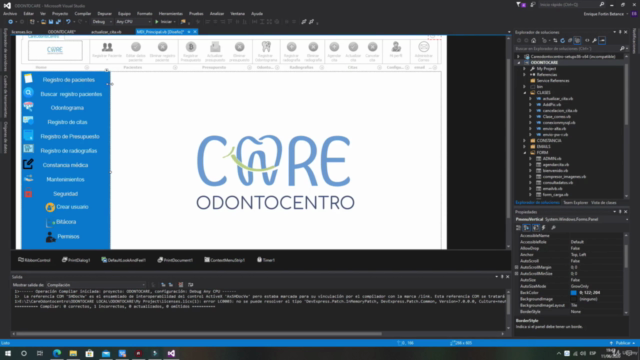
Task: Click the Cancelar cita ribbon icon
Action: [372, 47]
